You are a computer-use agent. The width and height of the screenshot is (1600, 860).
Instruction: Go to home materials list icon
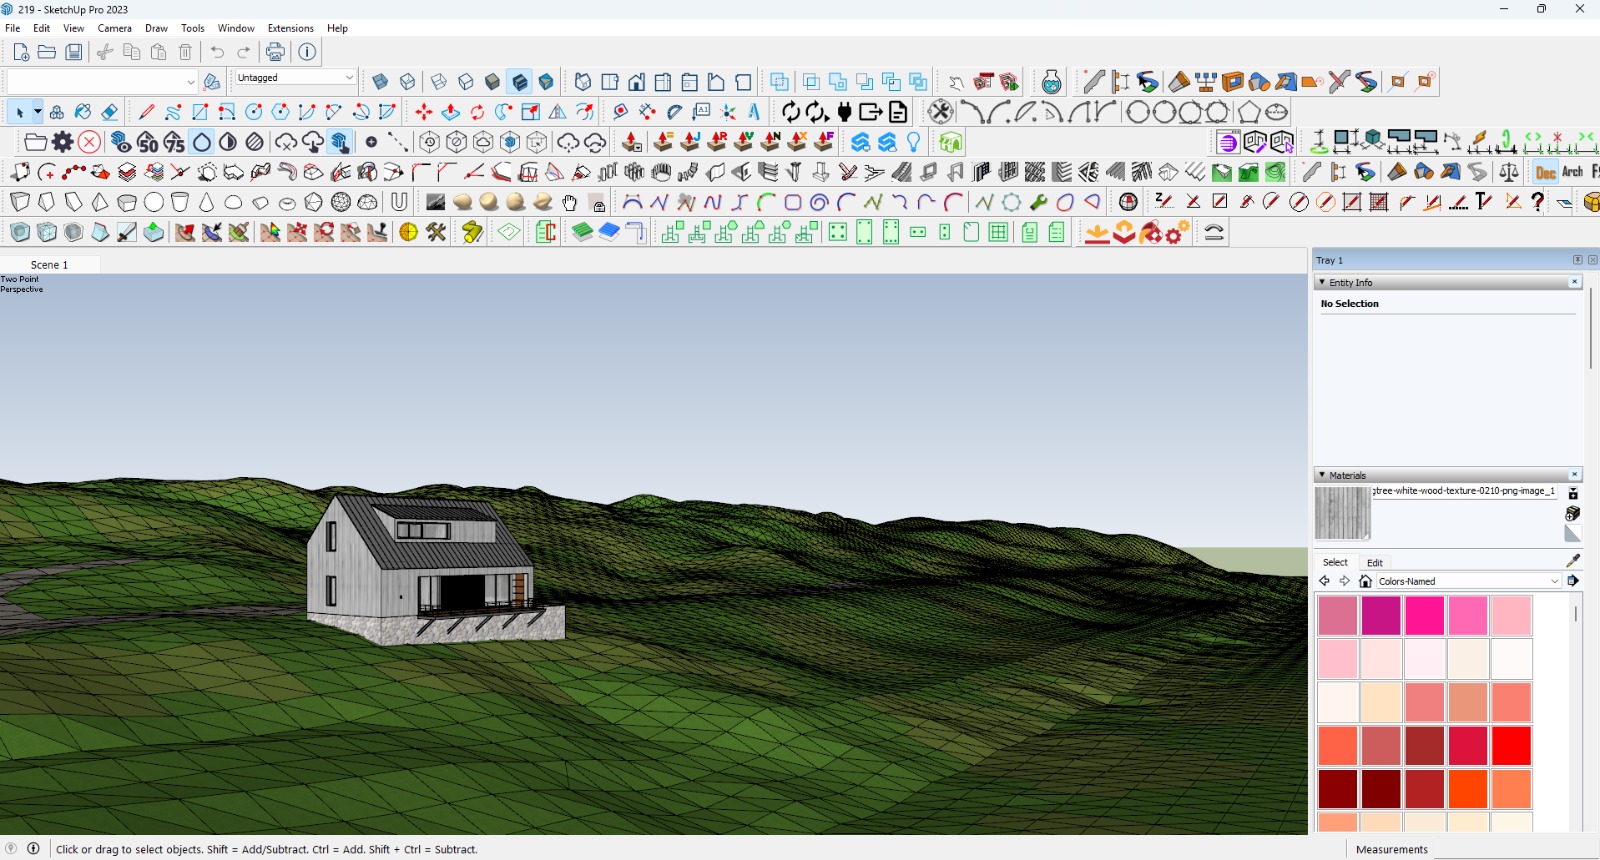coord(1365,581)
